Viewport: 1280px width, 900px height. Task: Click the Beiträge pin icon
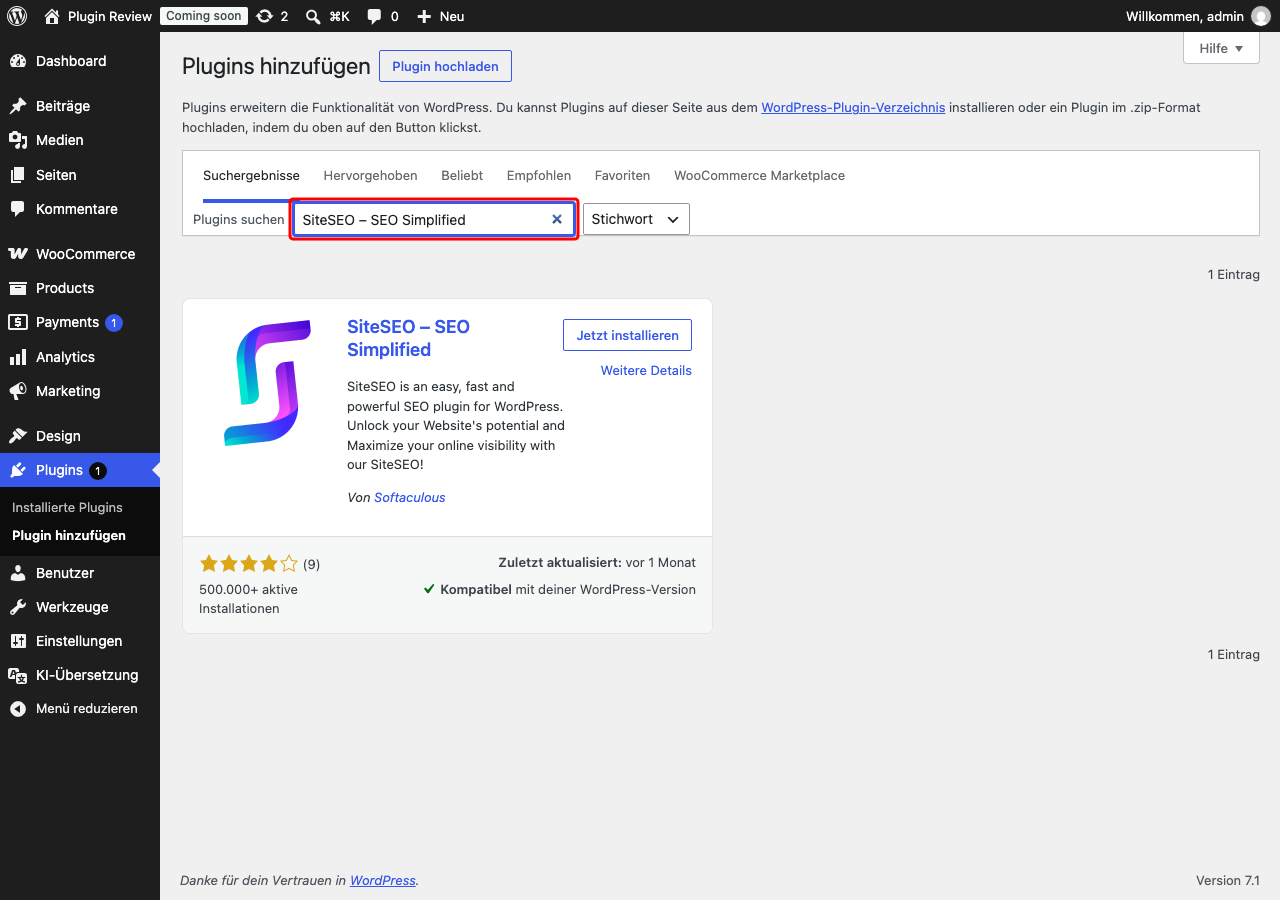[x=18, y=106]
